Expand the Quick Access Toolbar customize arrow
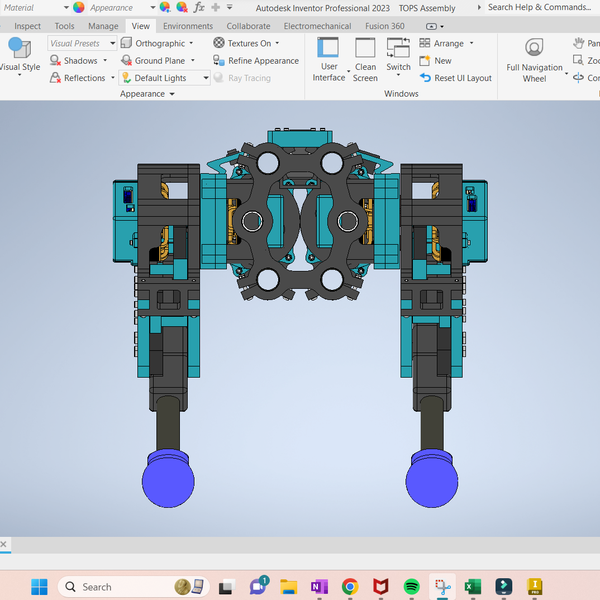Screen dimensions: 600x600 click(x=230, y=7)
